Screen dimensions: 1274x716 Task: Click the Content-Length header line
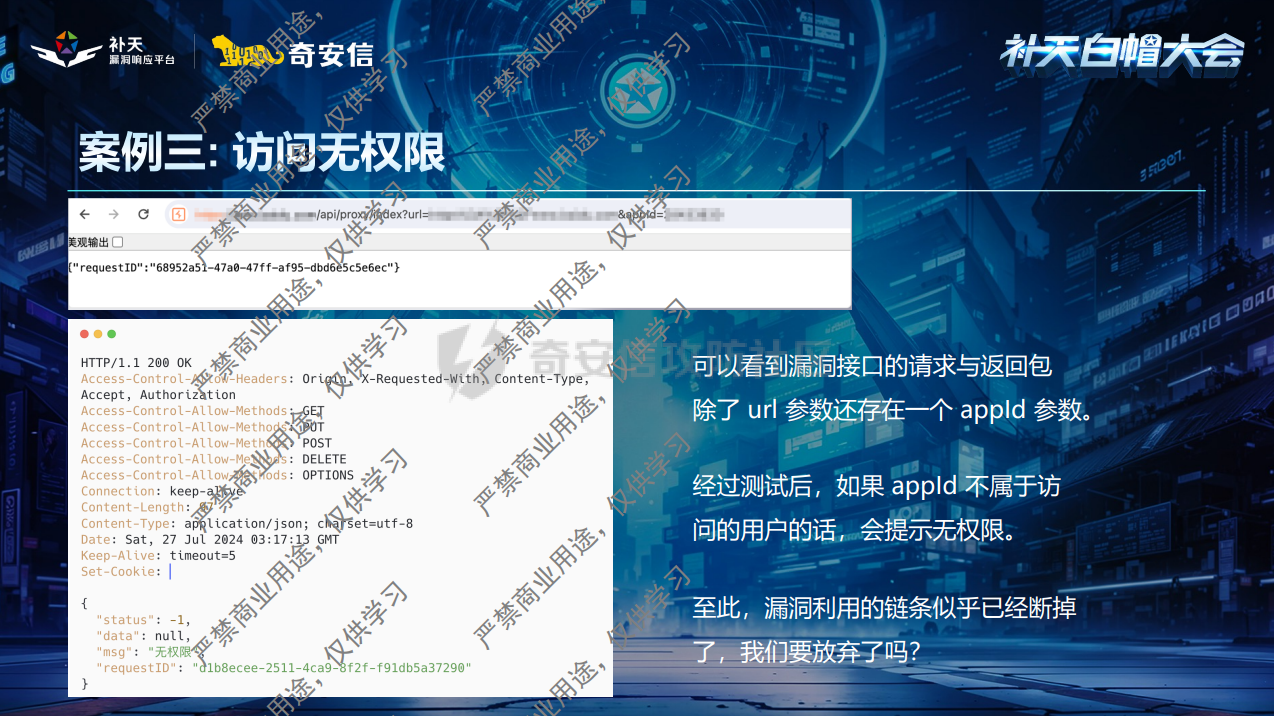point(147,507)
